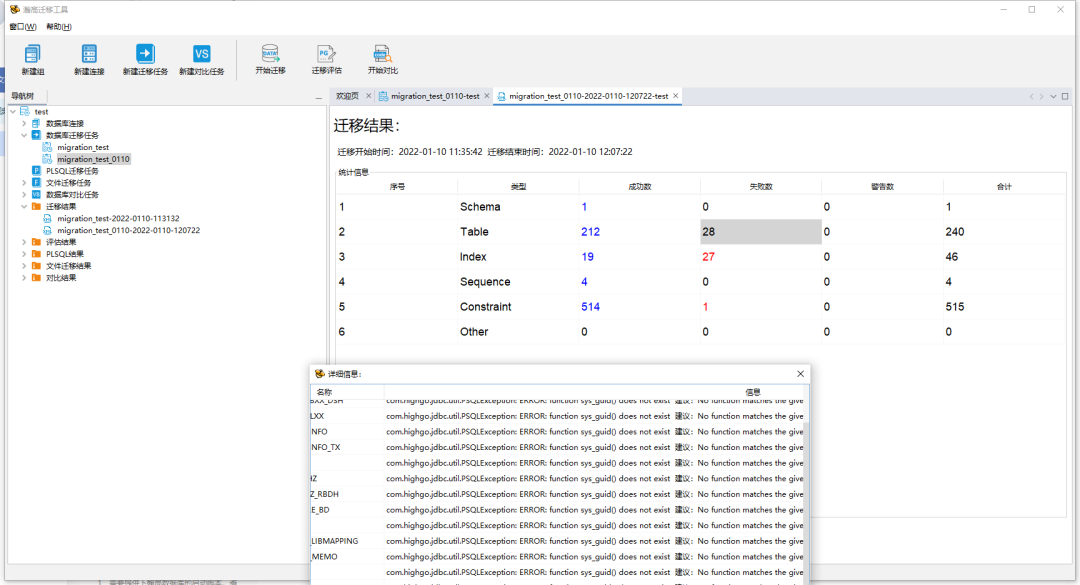Viewport: 1080px width, 585px height.
Task: Start migration with 开始迁移 icon
Action: click(270, 55)
